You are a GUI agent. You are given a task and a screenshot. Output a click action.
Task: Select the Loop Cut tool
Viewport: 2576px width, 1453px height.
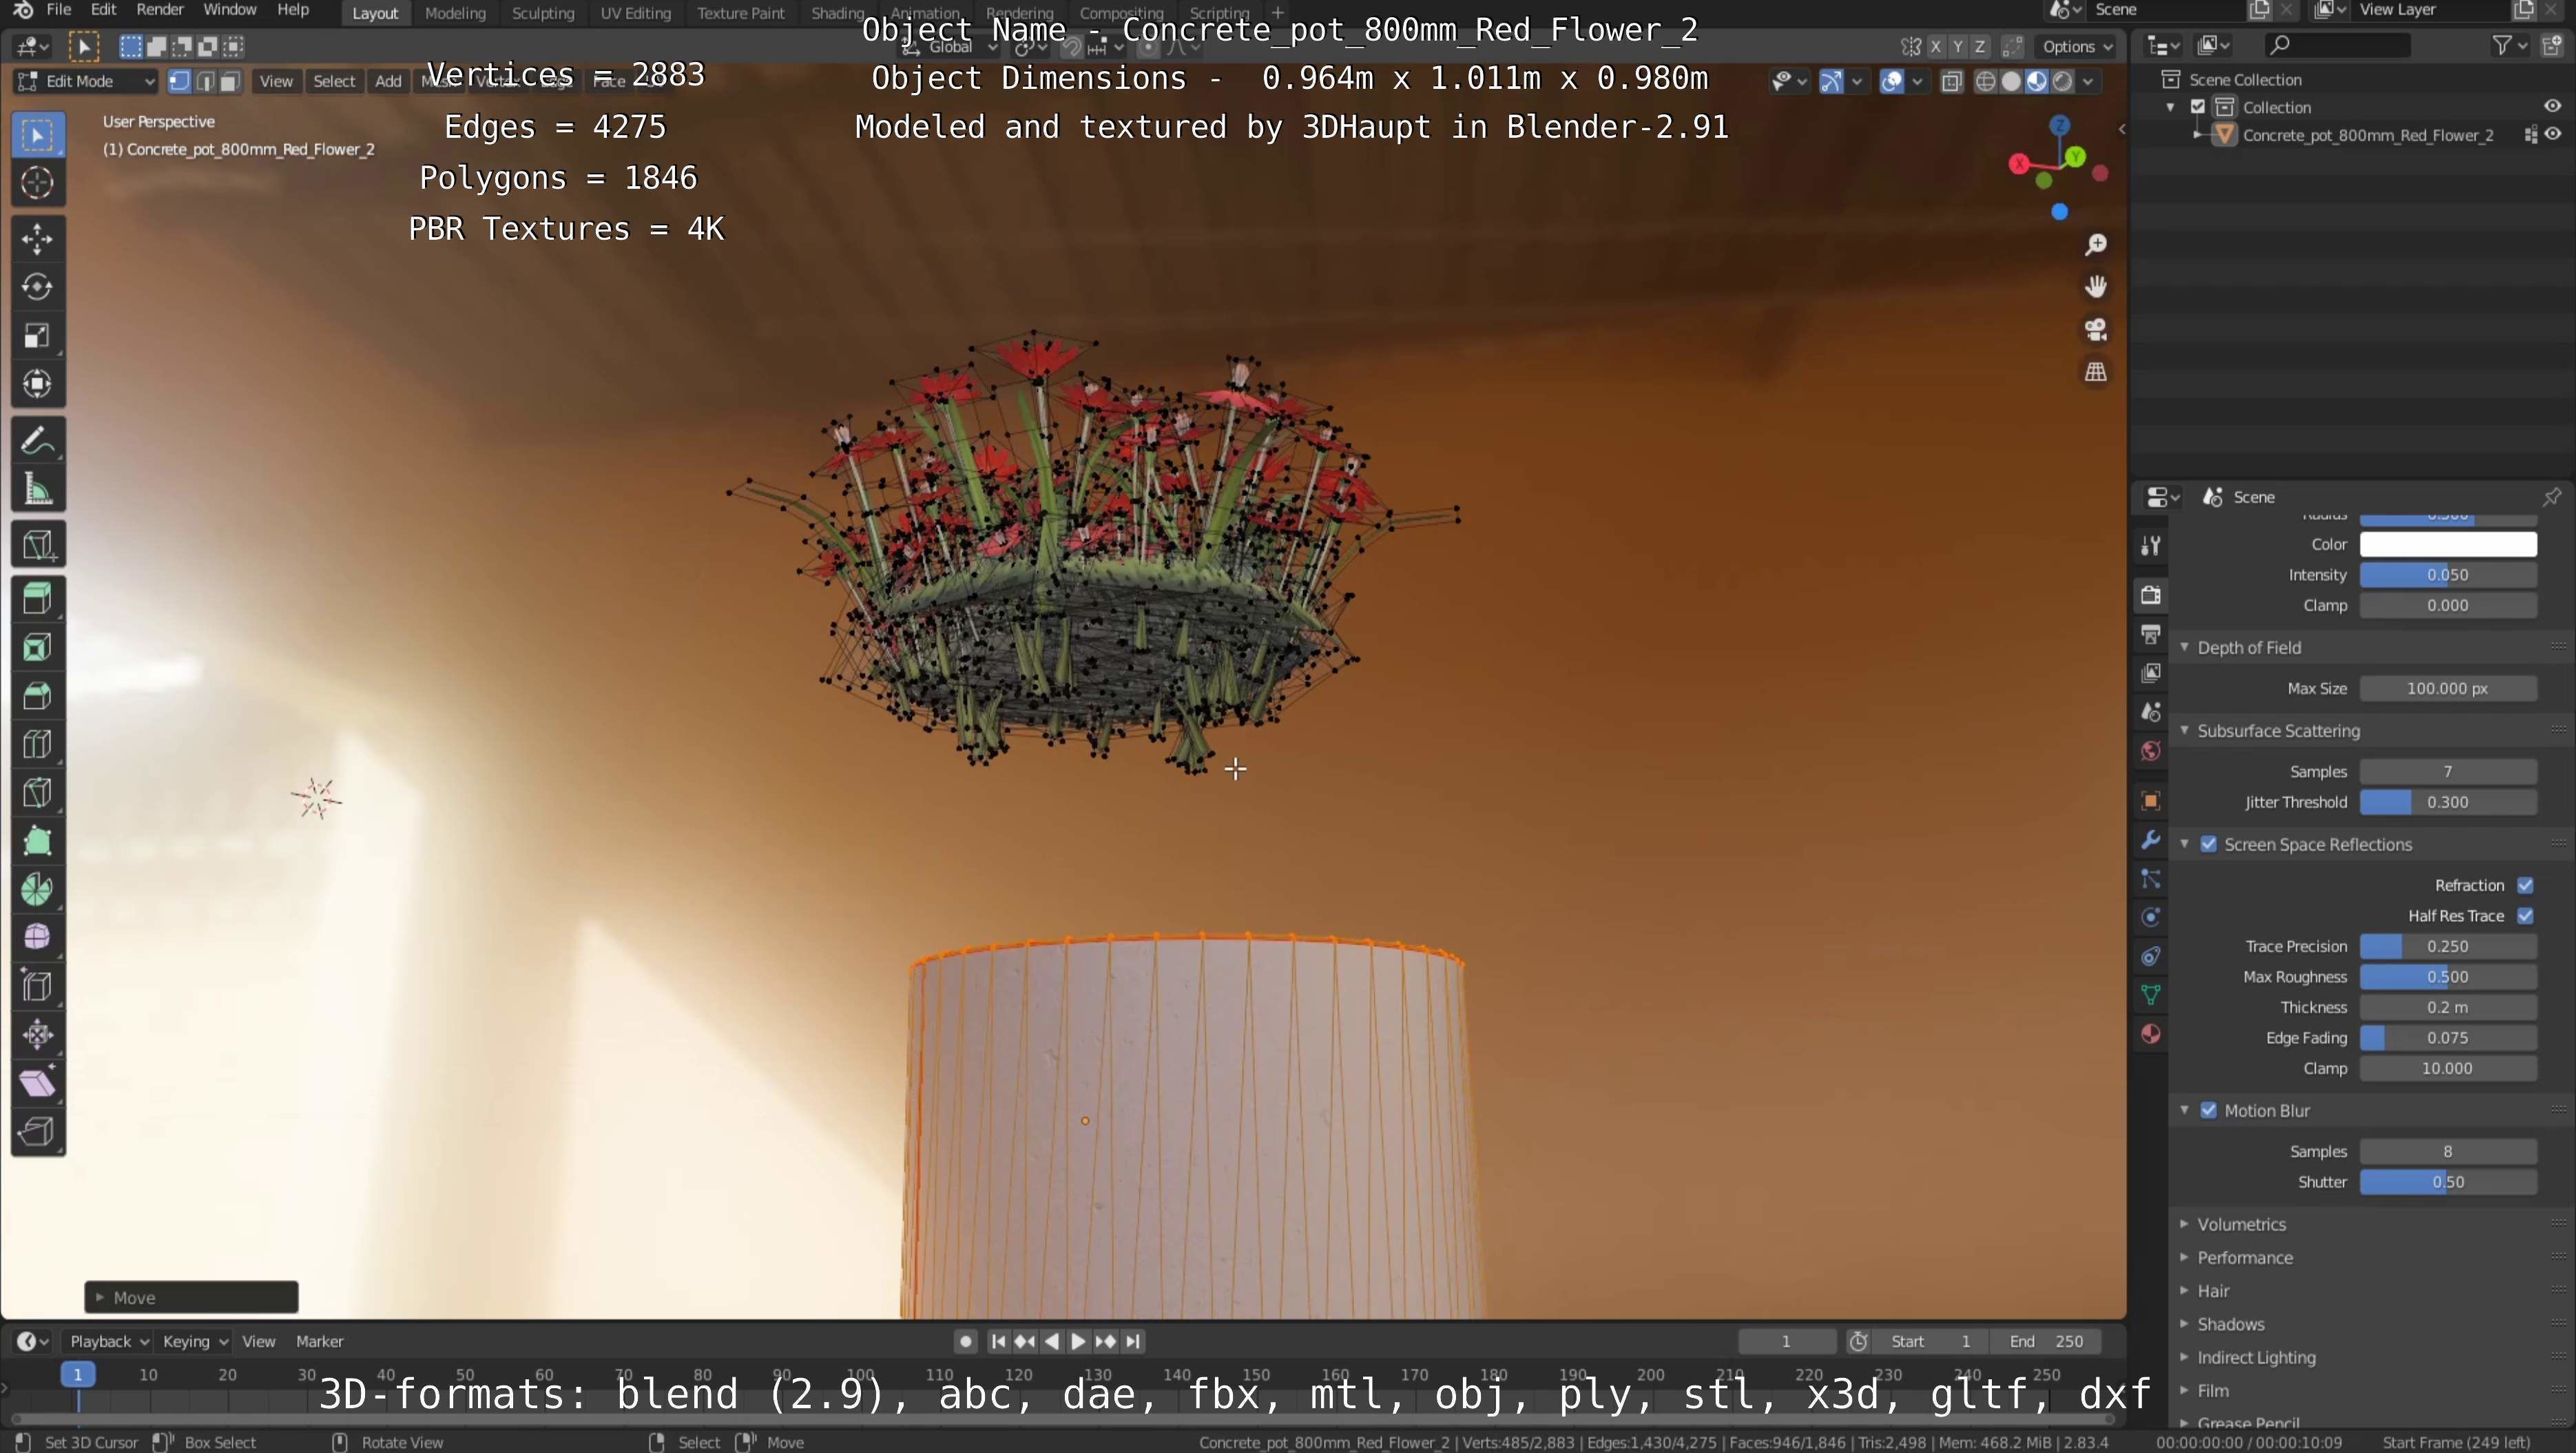[38, 744]
